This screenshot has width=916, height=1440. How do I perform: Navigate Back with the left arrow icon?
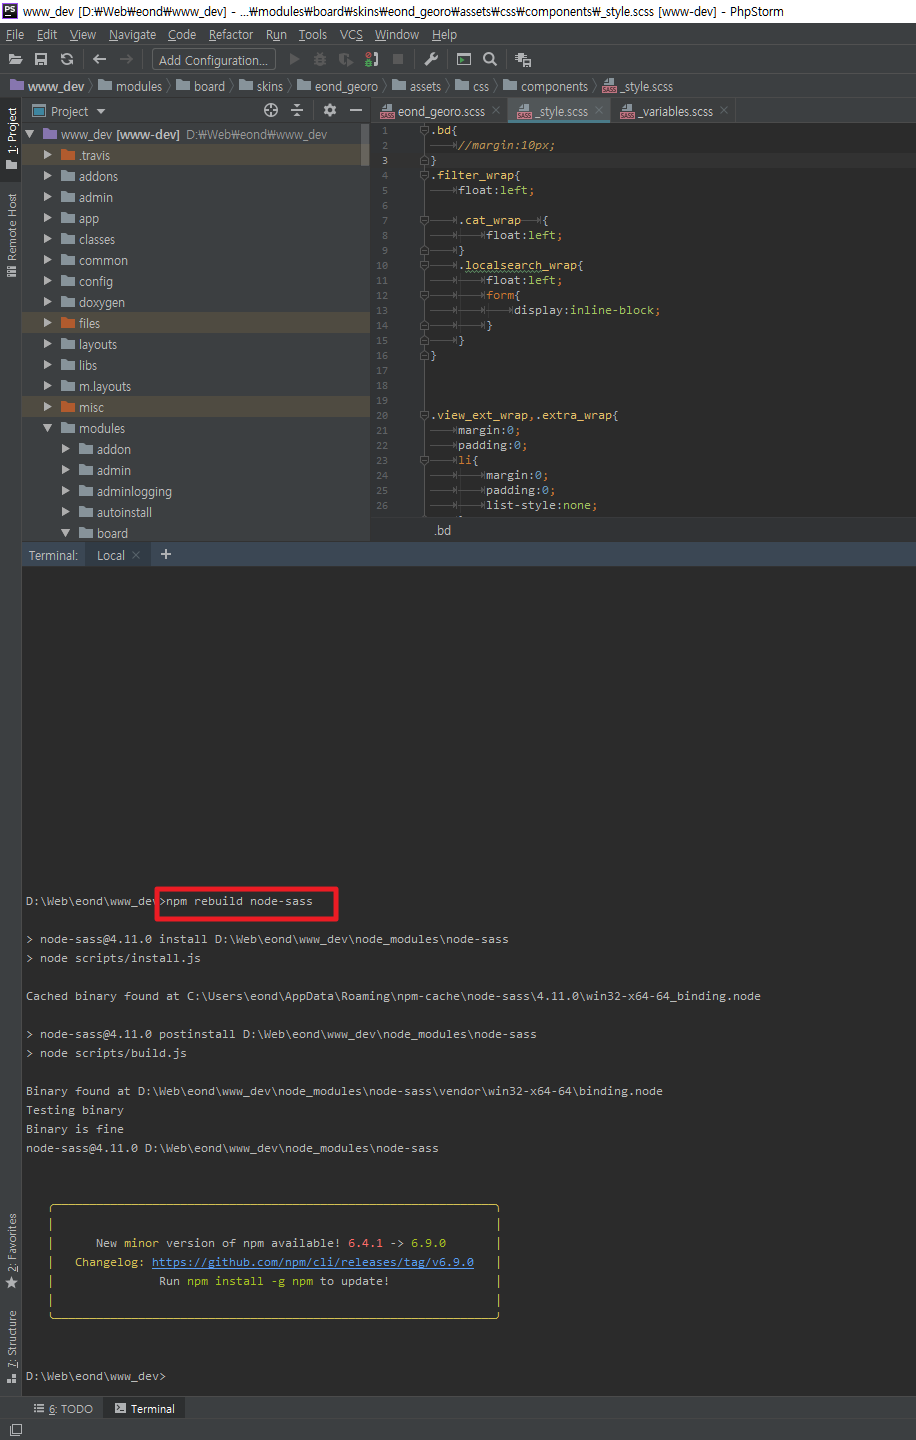99,60
